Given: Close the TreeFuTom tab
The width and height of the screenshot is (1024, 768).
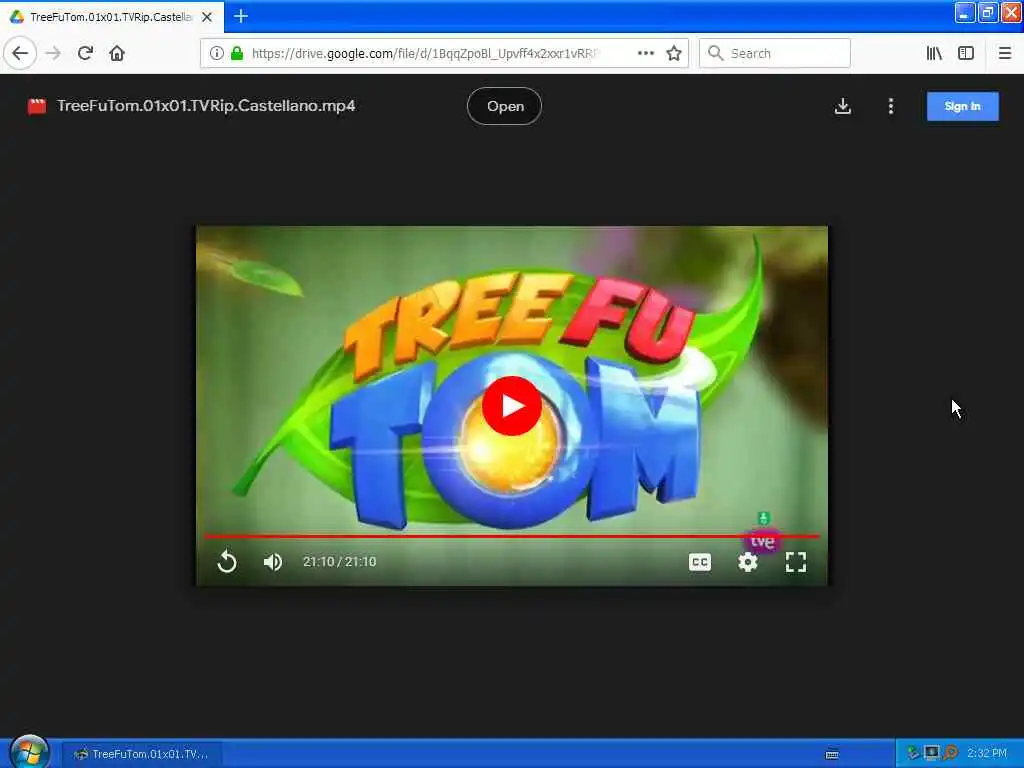Looking at the screenshot, I should (x=207, y=17).
